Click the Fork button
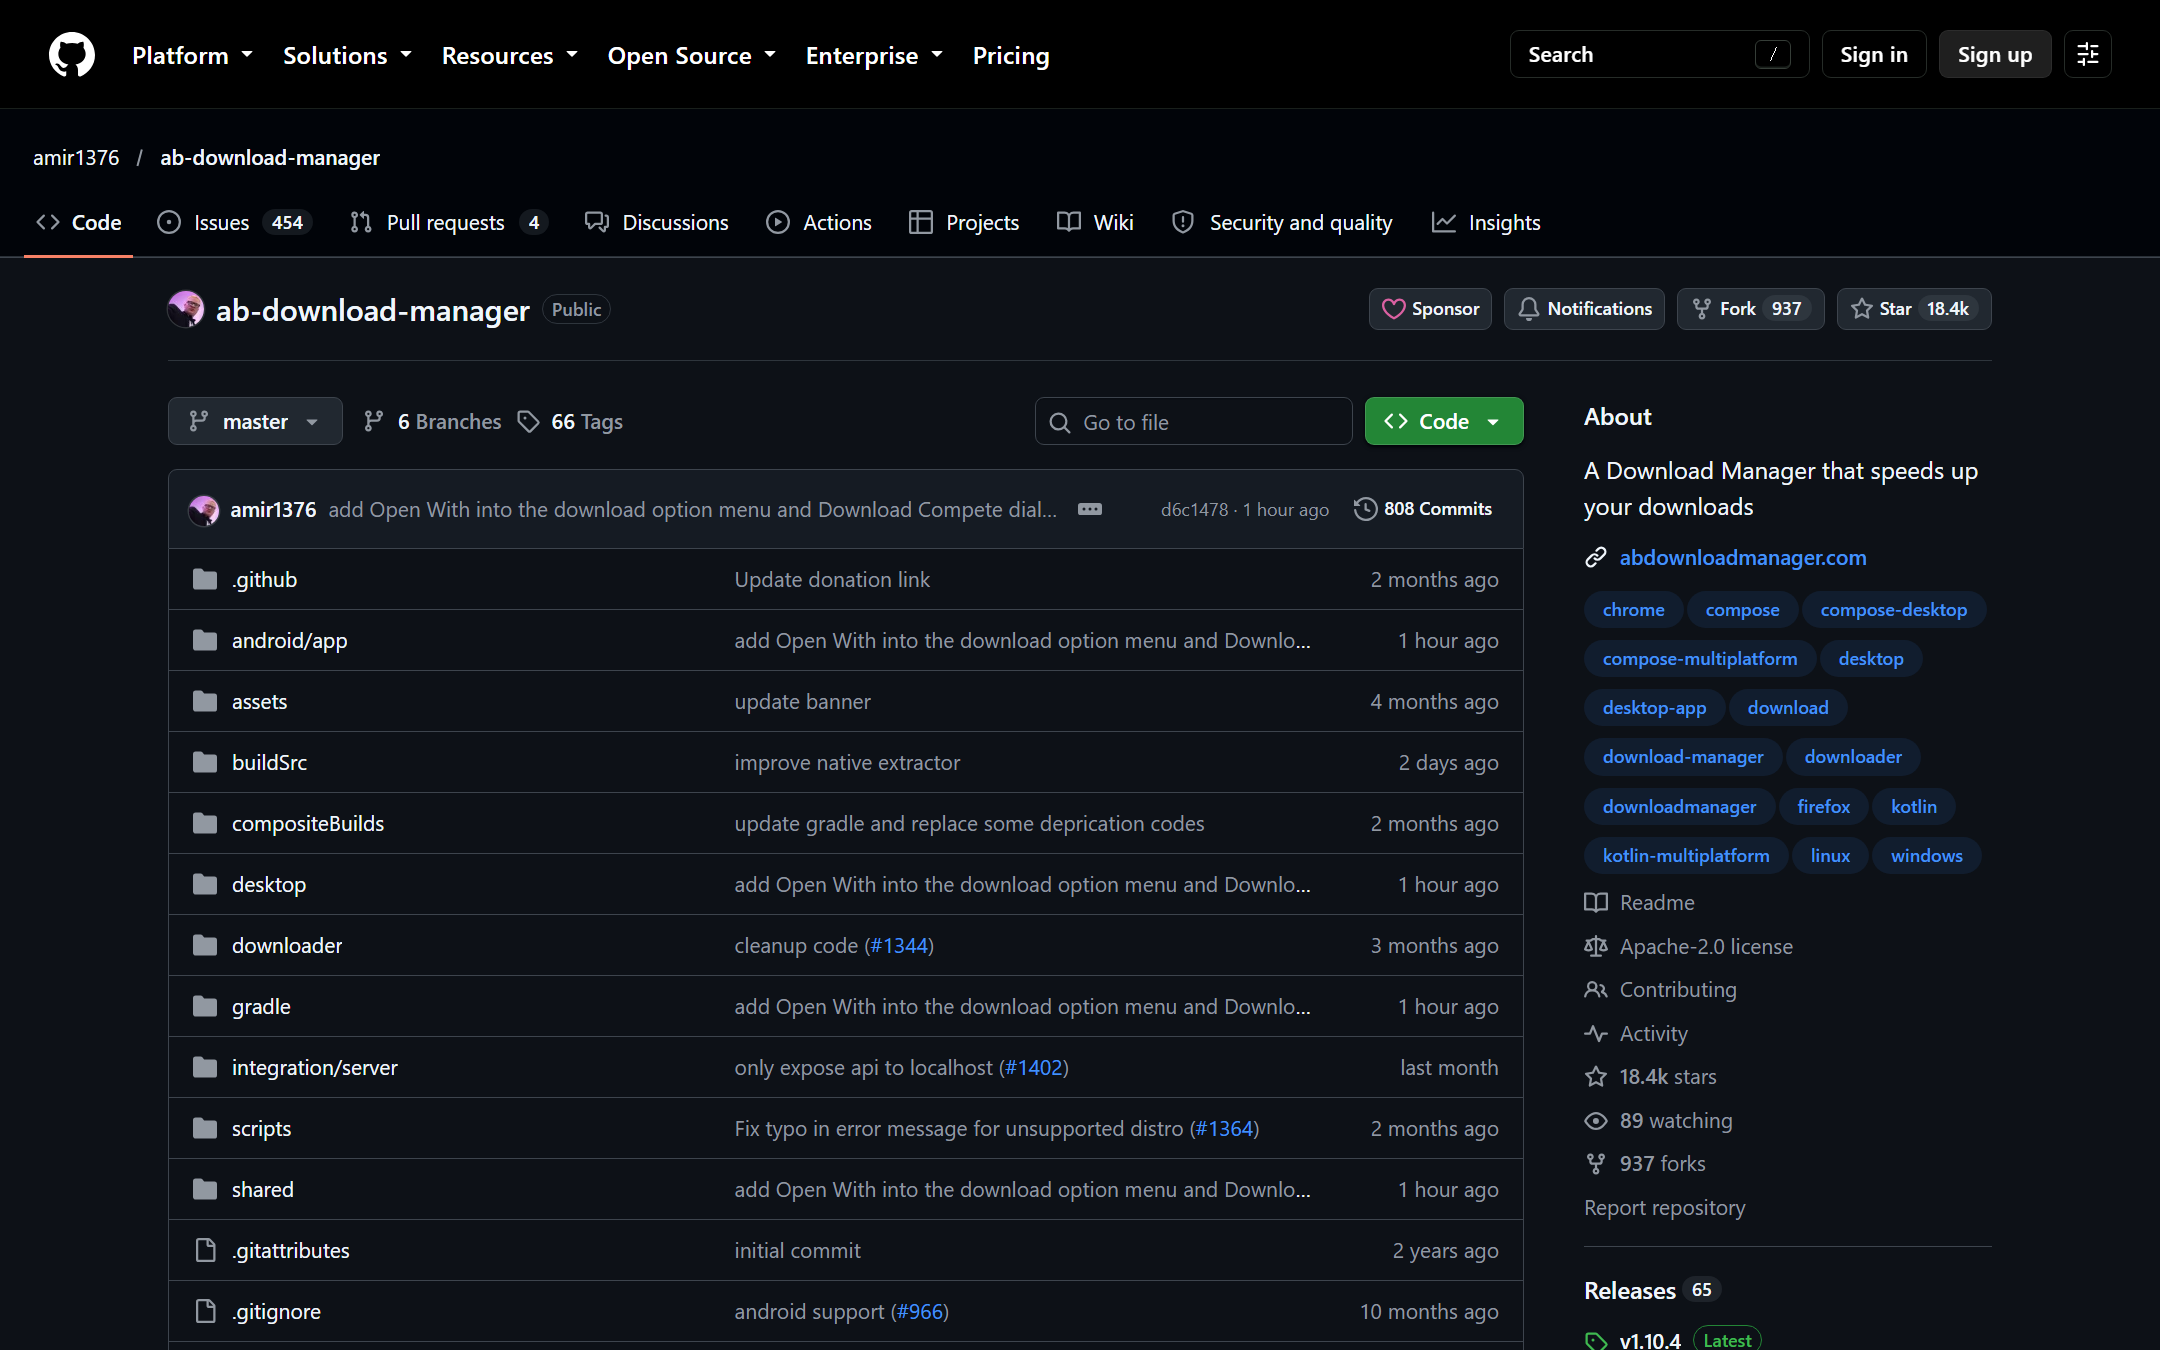The image size is (2160, 1350). coord(1750,309)
